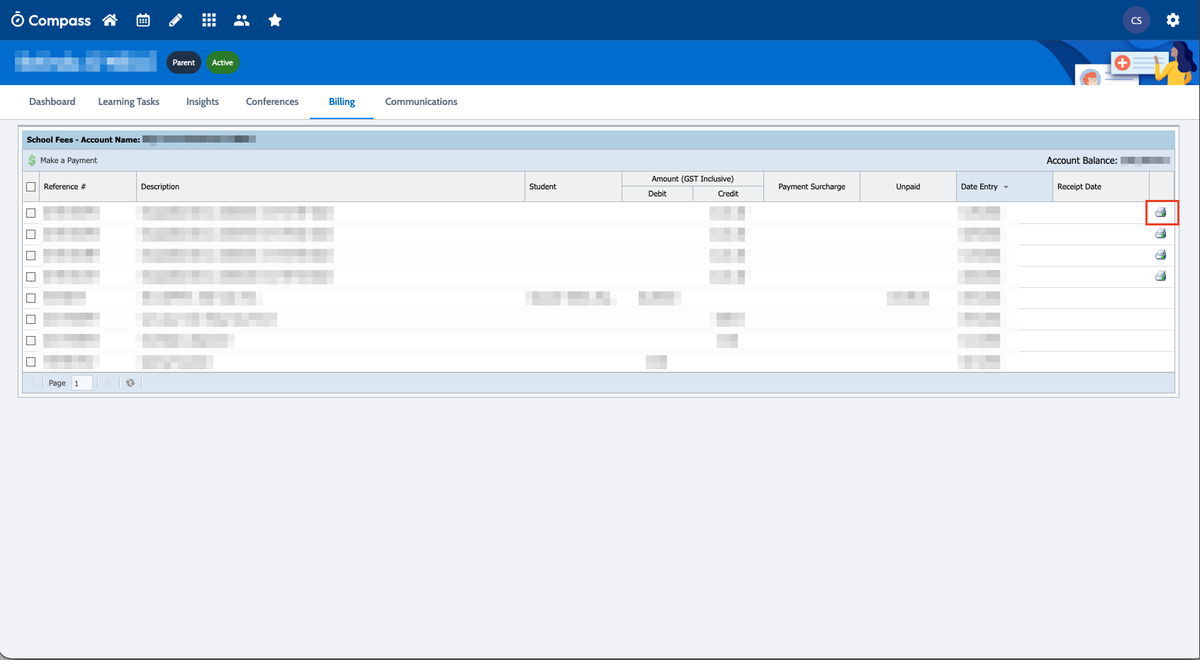Print receipt for the third transaction row
Viewport: 1200px width, 660px height.
1161,255
